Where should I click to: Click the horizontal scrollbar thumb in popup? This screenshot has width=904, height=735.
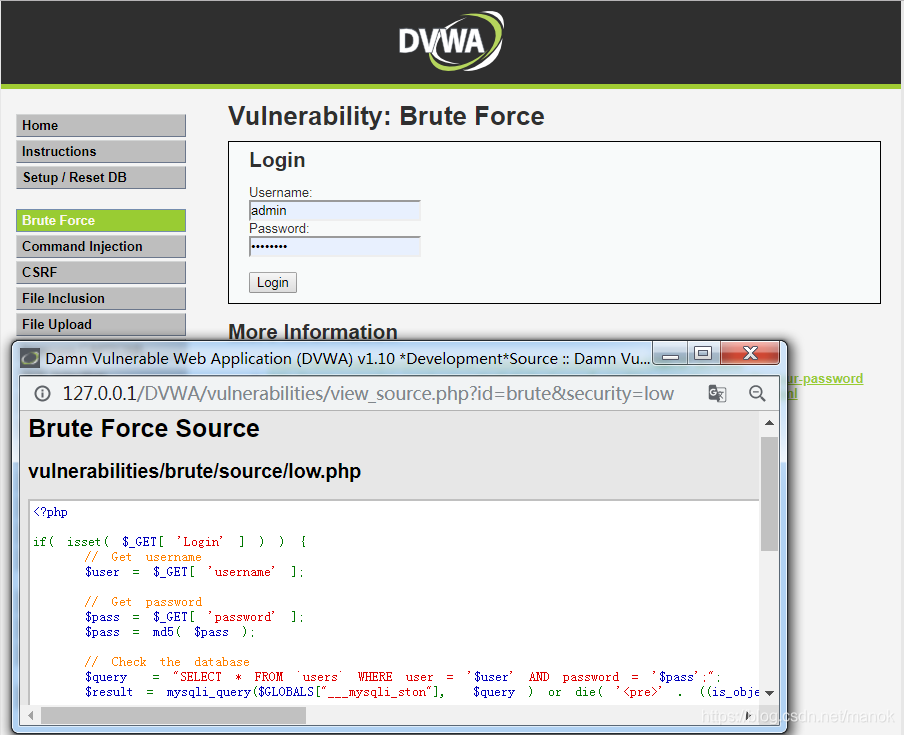pos(173,716)
